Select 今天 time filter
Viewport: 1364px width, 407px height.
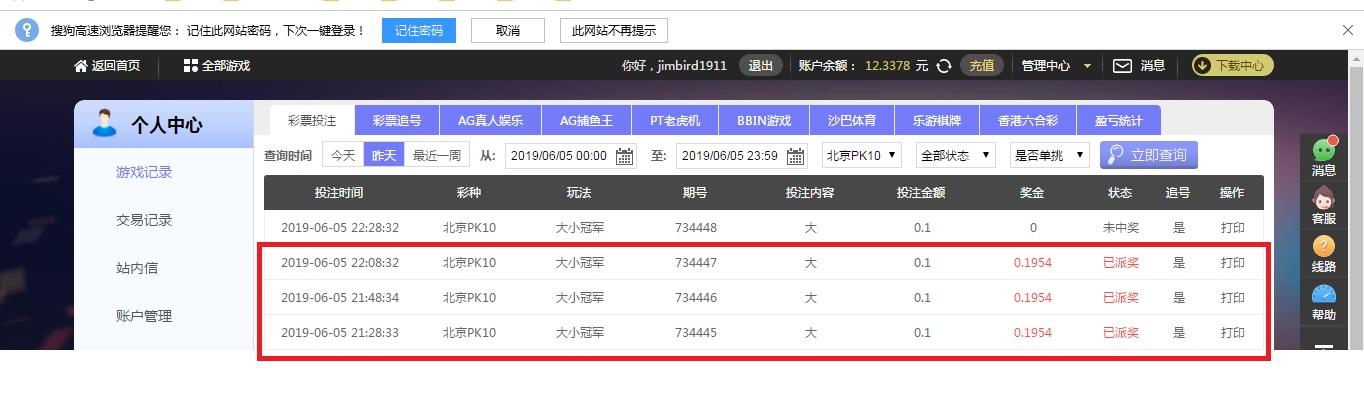point(343,156)
